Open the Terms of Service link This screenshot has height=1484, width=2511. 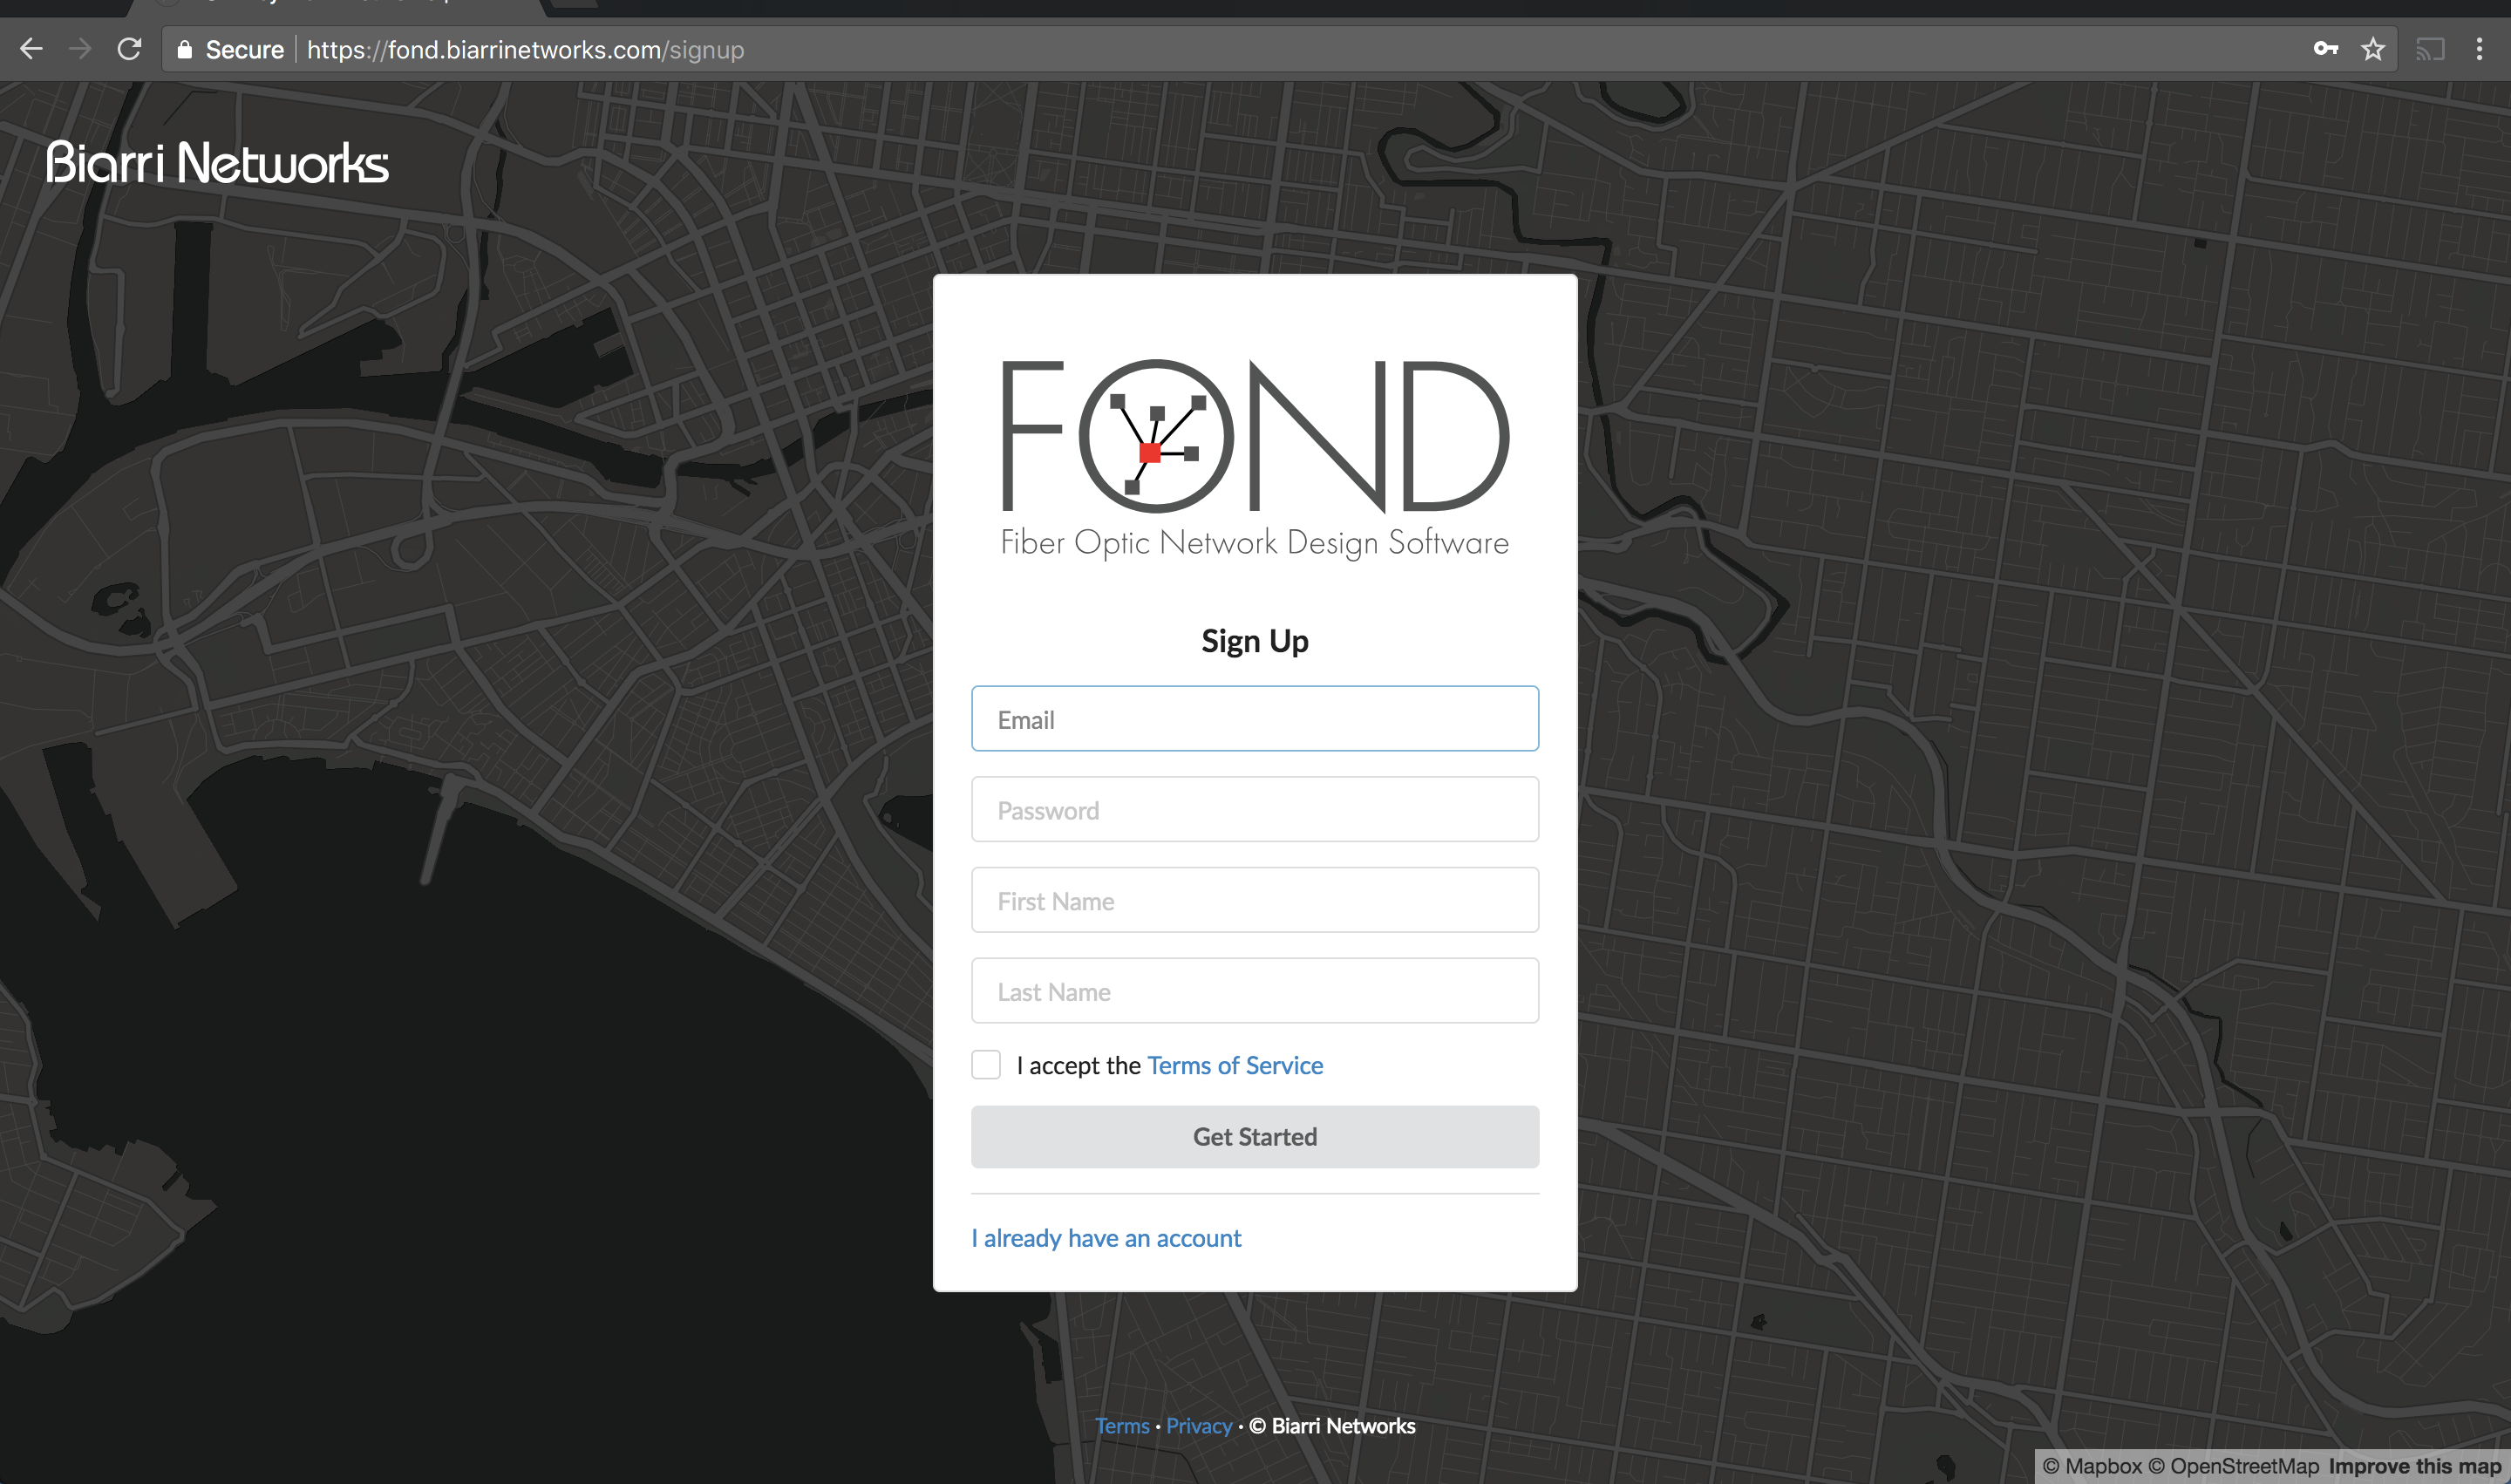(x=1235, y=1066)
